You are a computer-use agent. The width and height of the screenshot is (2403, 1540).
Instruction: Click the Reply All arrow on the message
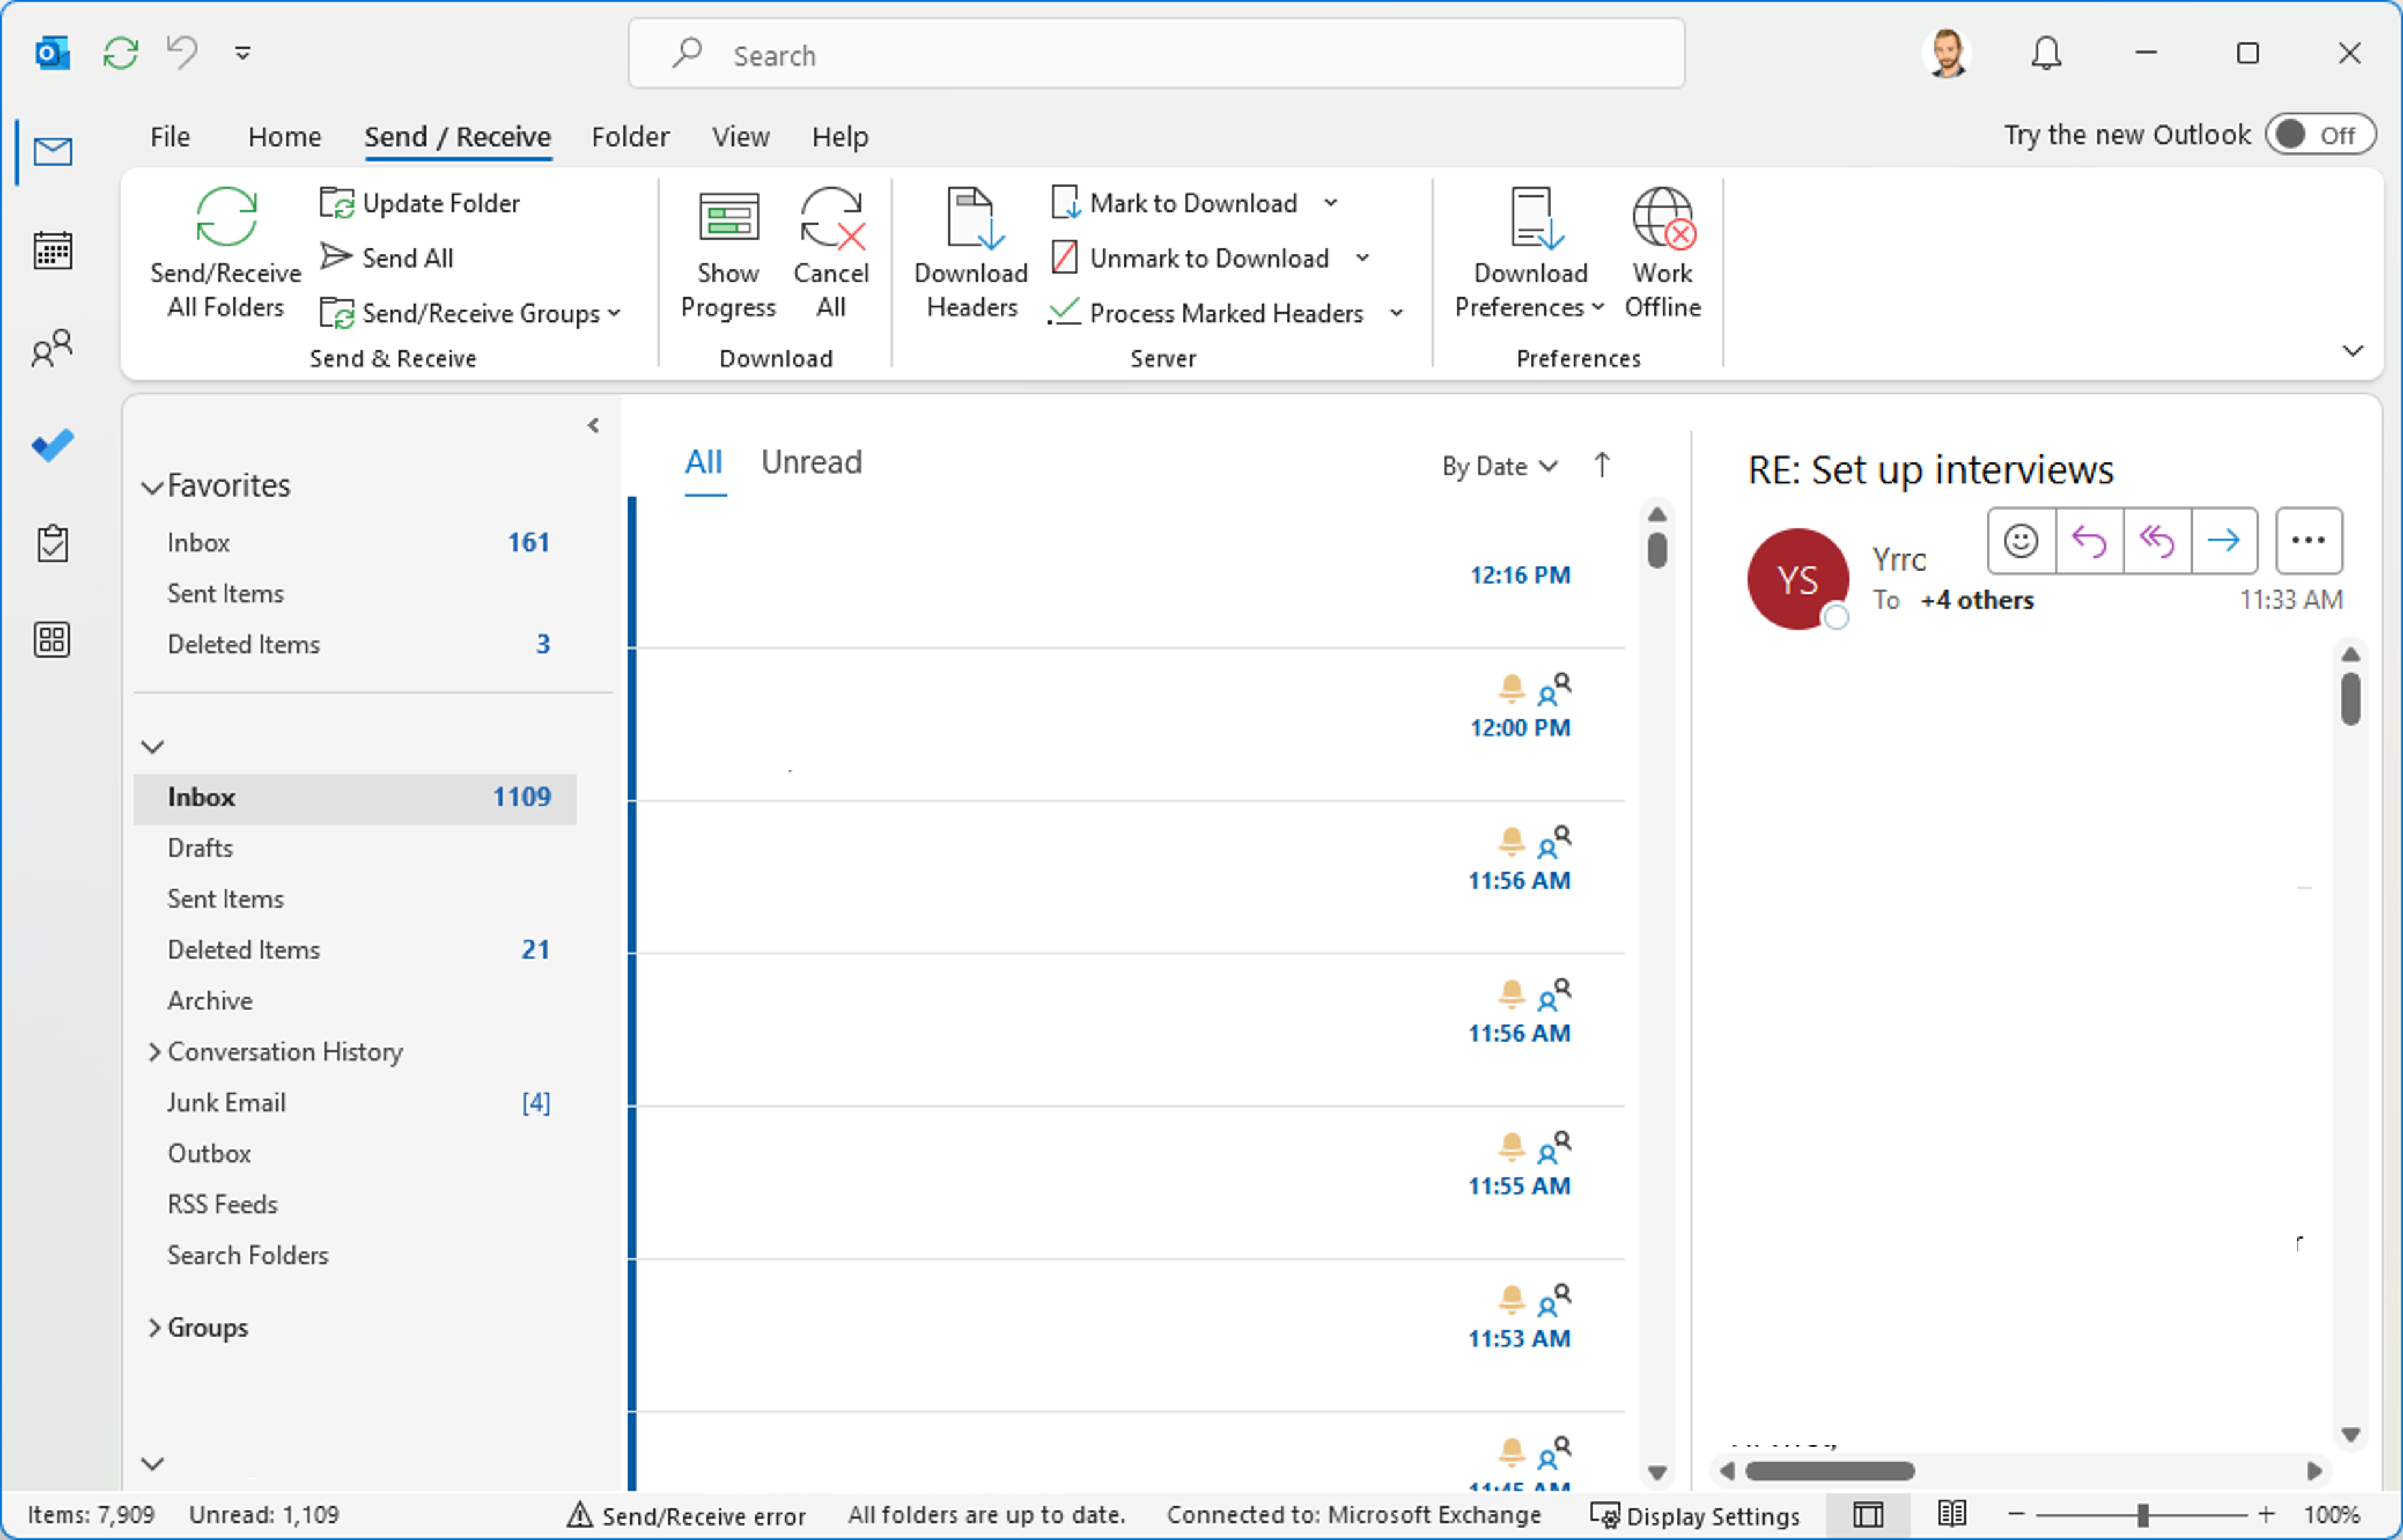tap(2157, 541)
